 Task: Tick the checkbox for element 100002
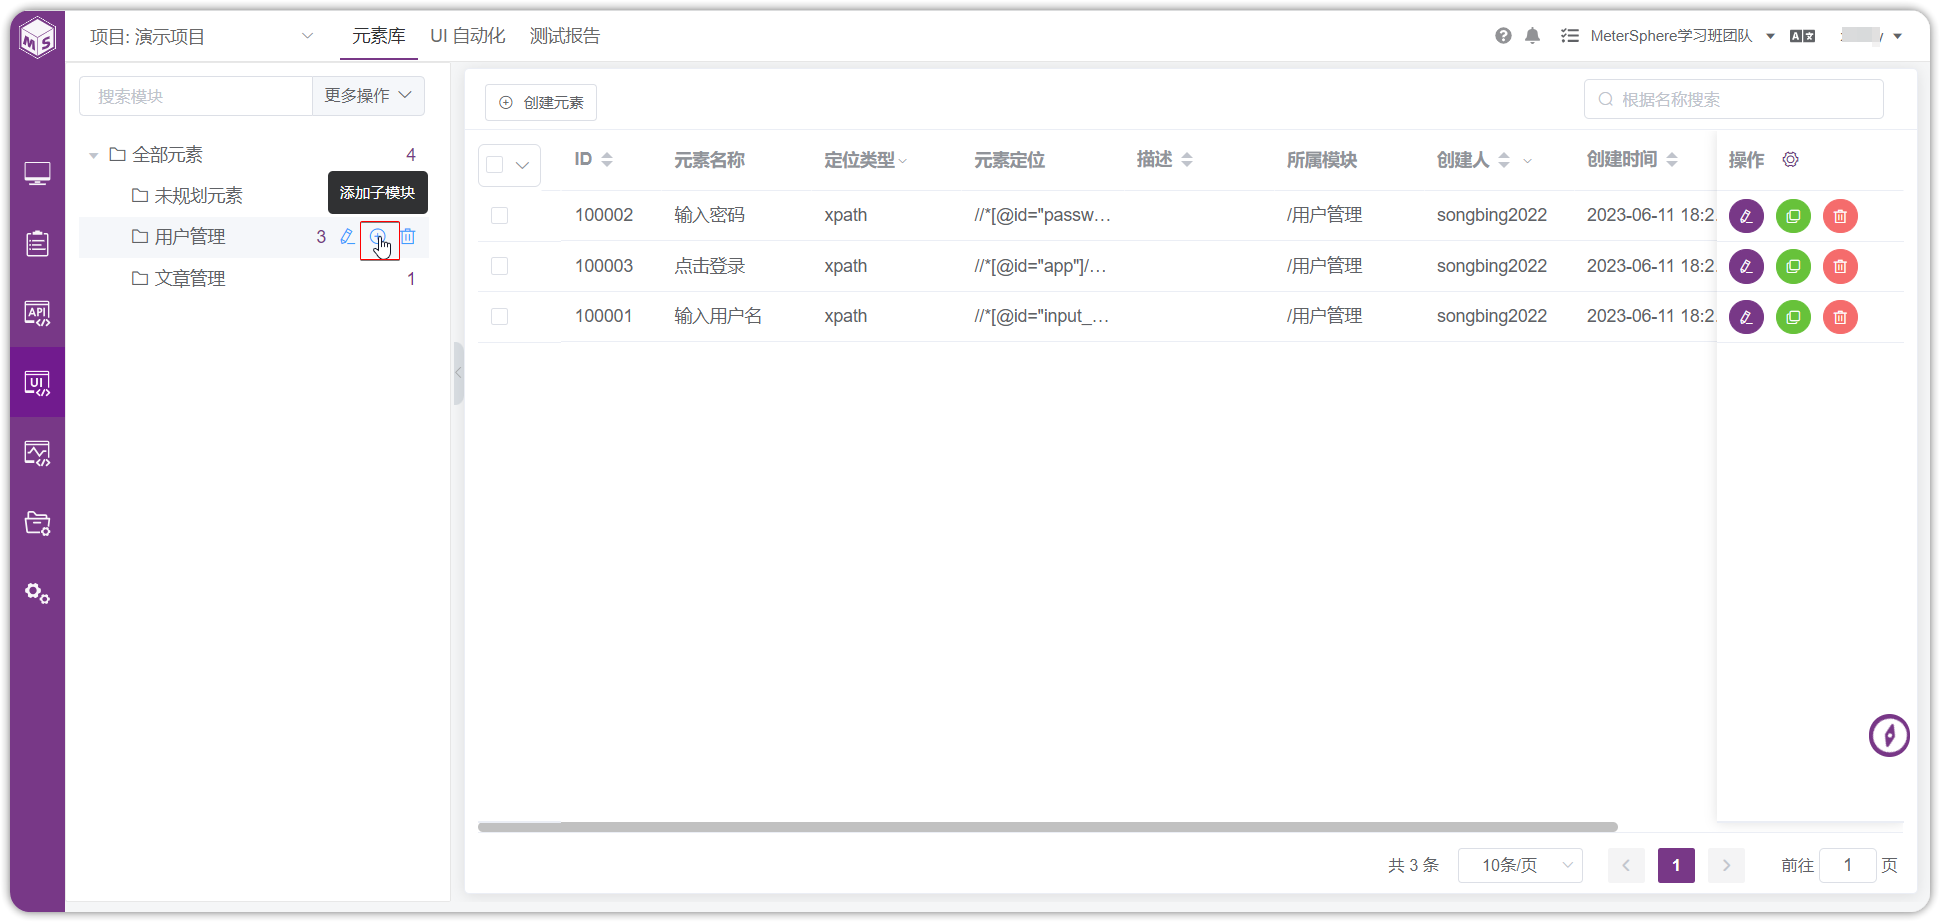coord(500,216)
